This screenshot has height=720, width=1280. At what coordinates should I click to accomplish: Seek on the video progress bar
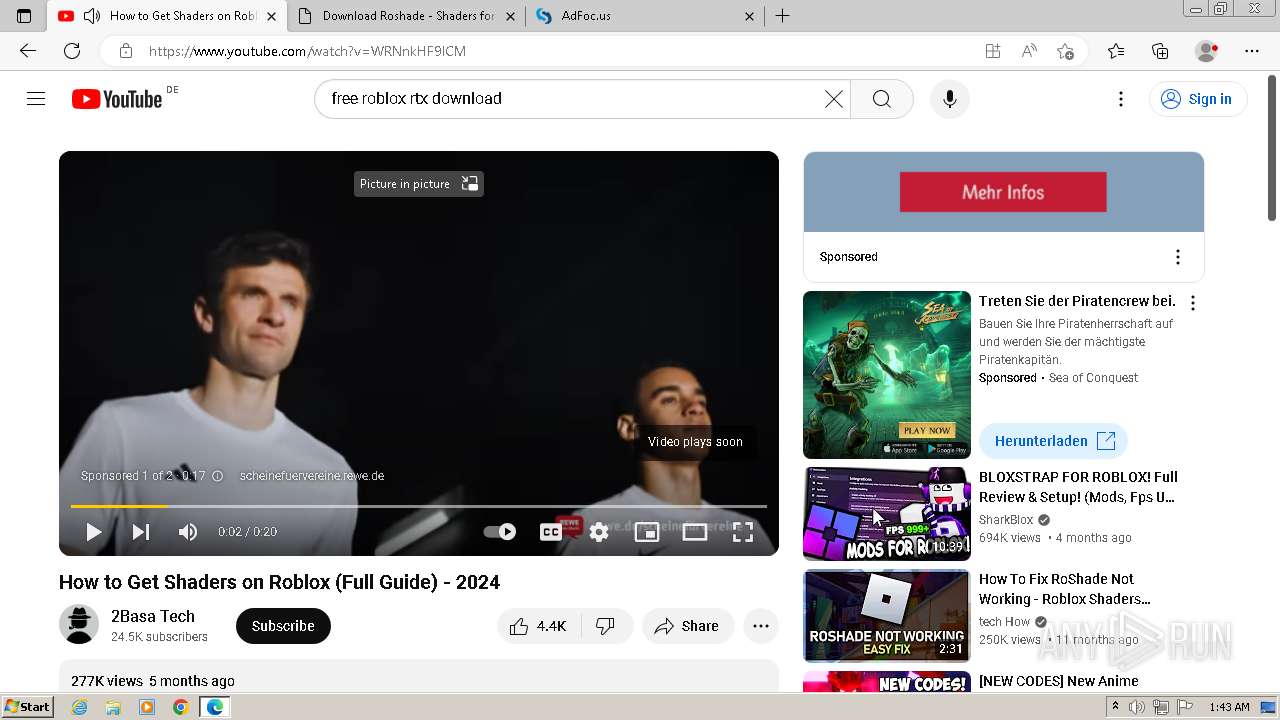point(419,506)
